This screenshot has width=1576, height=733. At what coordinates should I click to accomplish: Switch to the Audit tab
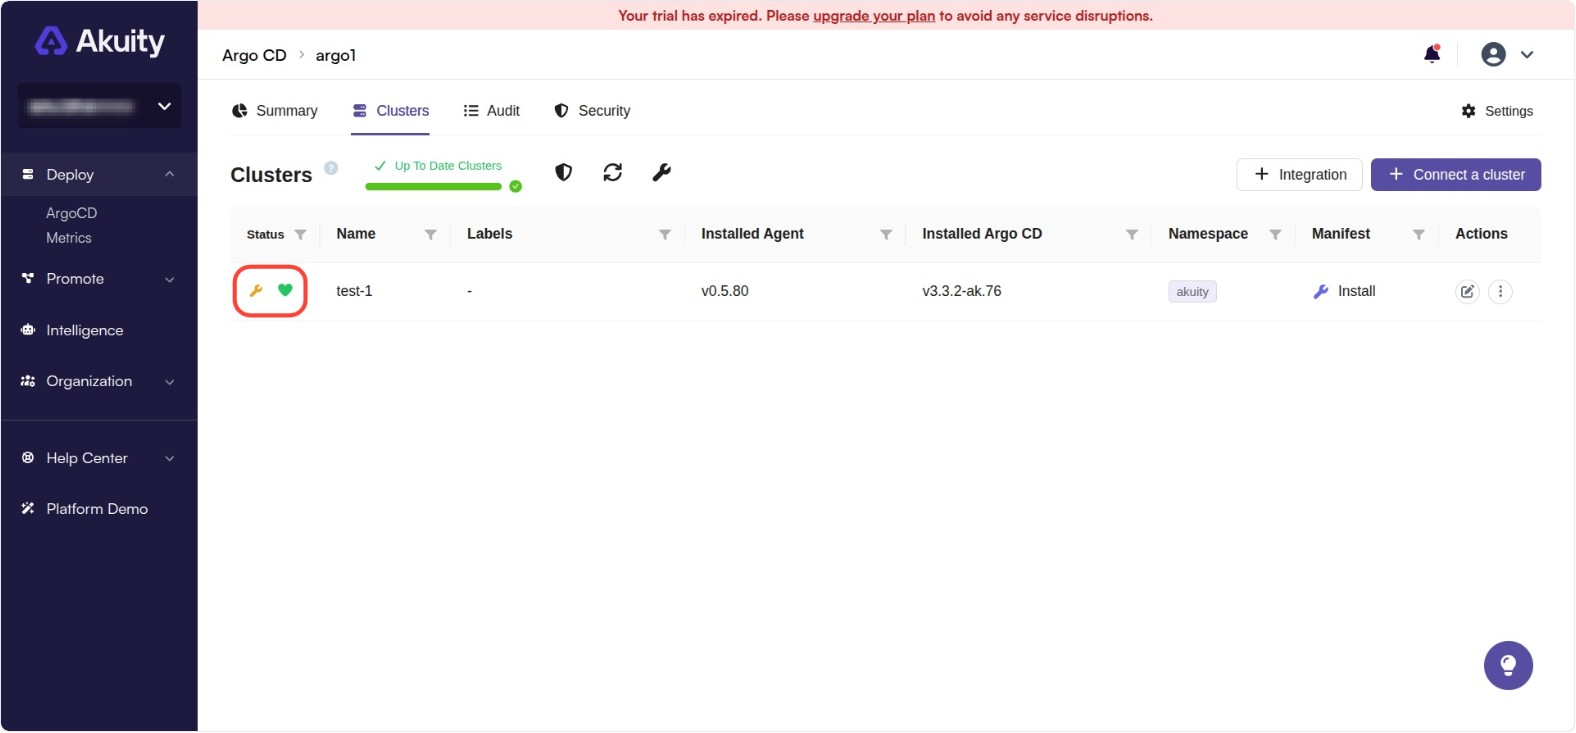coord(491,111)
